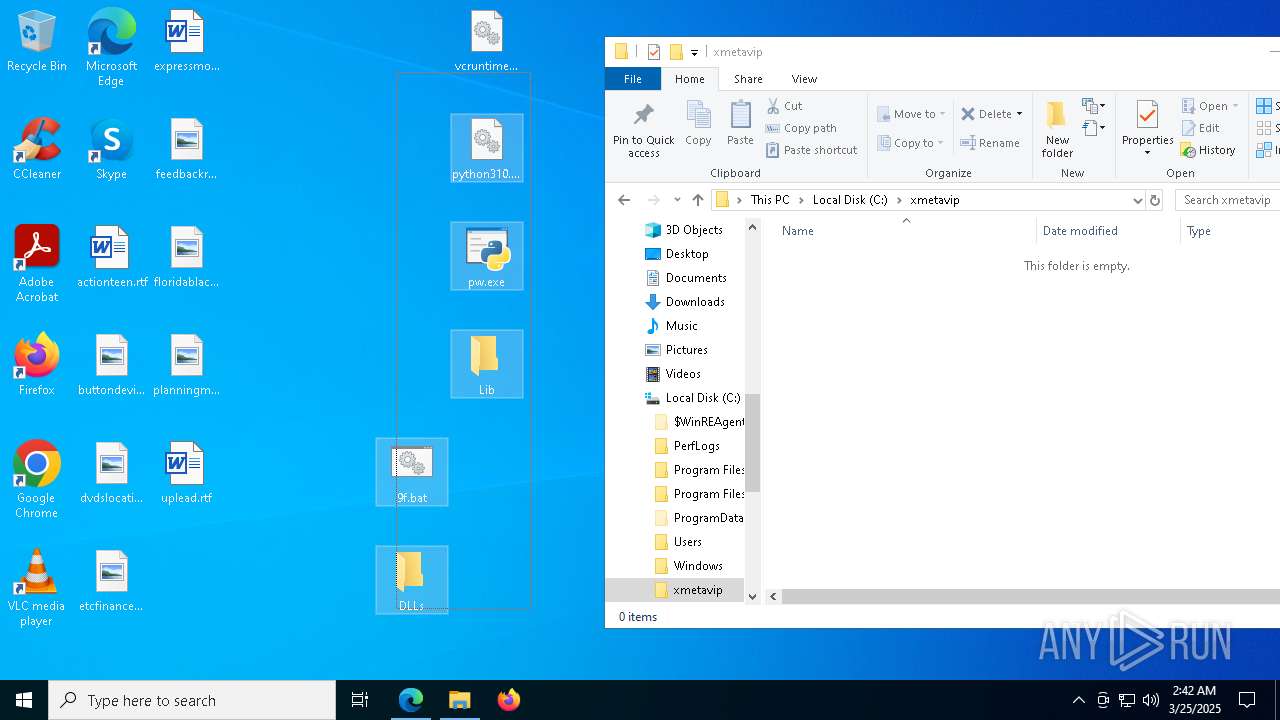Click Local Disk (C:) in breadcrumb
Screen dimensions: 1280x720
point(850,200)
